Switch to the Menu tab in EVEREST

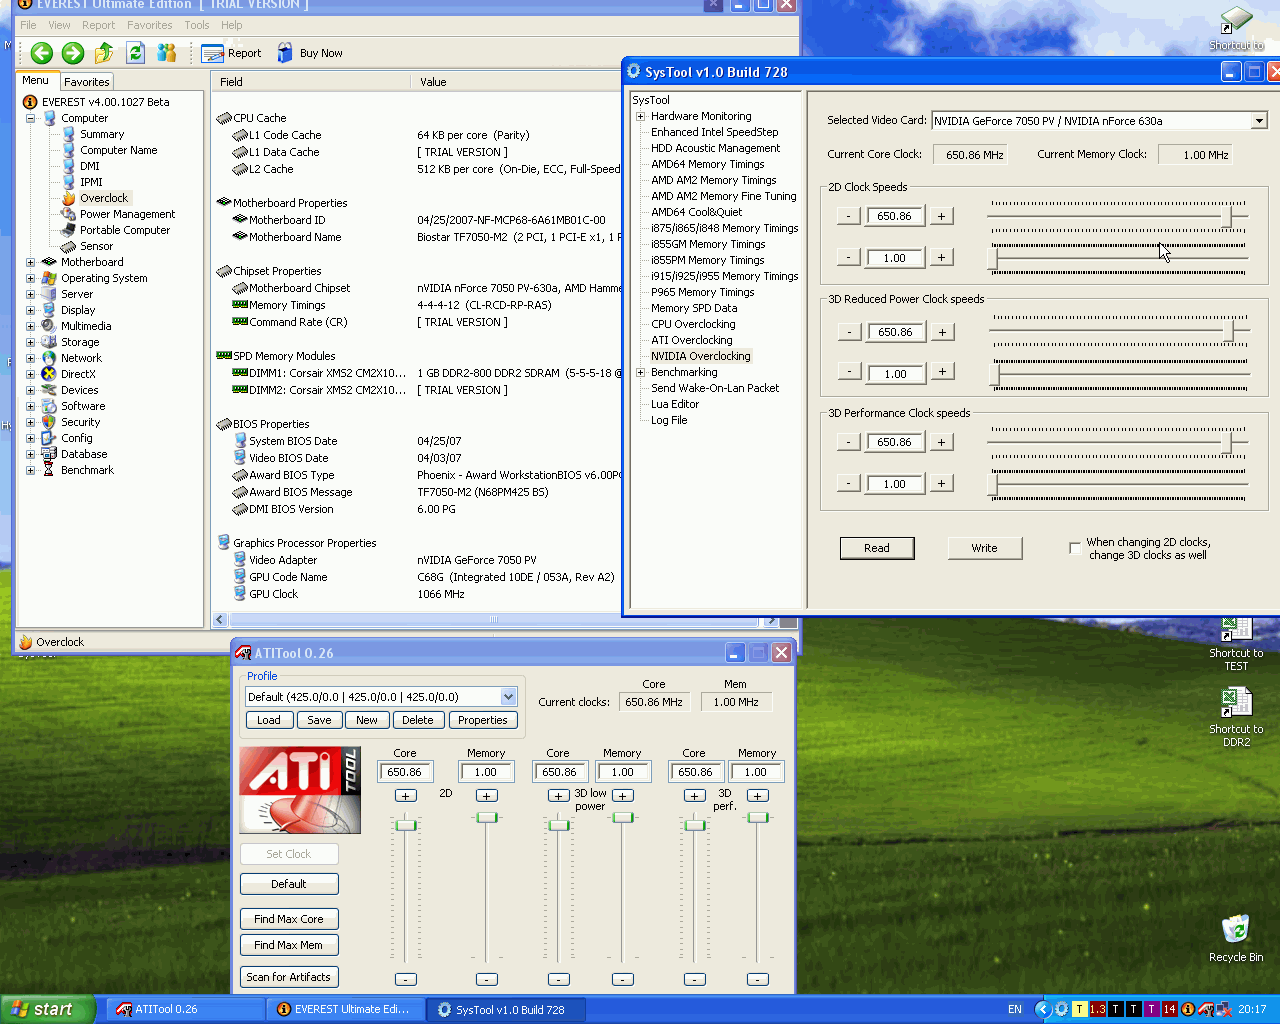(36, 81)
